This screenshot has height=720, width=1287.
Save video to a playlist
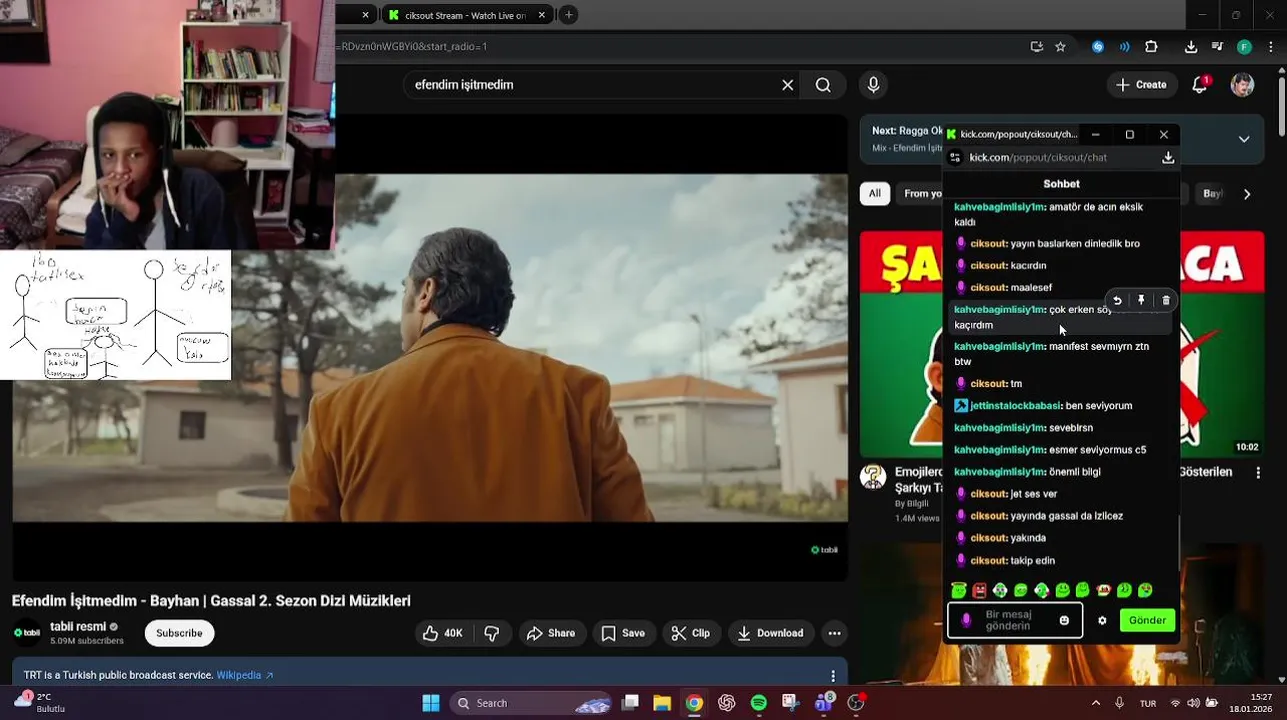pyautogui.click(x=623, y=633)
